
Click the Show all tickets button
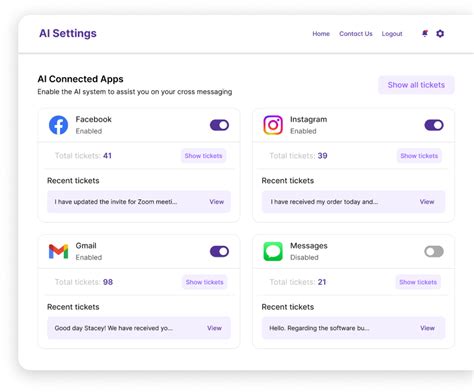(416, 85)
